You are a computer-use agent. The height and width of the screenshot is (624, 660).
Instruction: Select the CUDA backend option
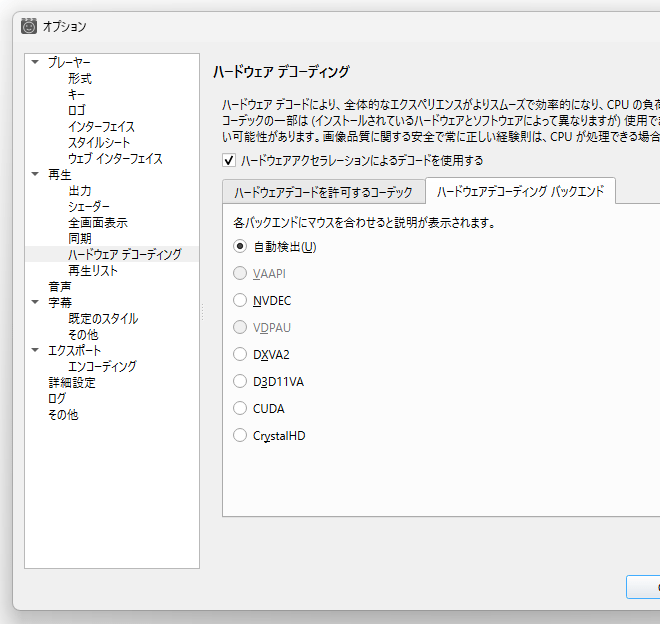[240, 408]
